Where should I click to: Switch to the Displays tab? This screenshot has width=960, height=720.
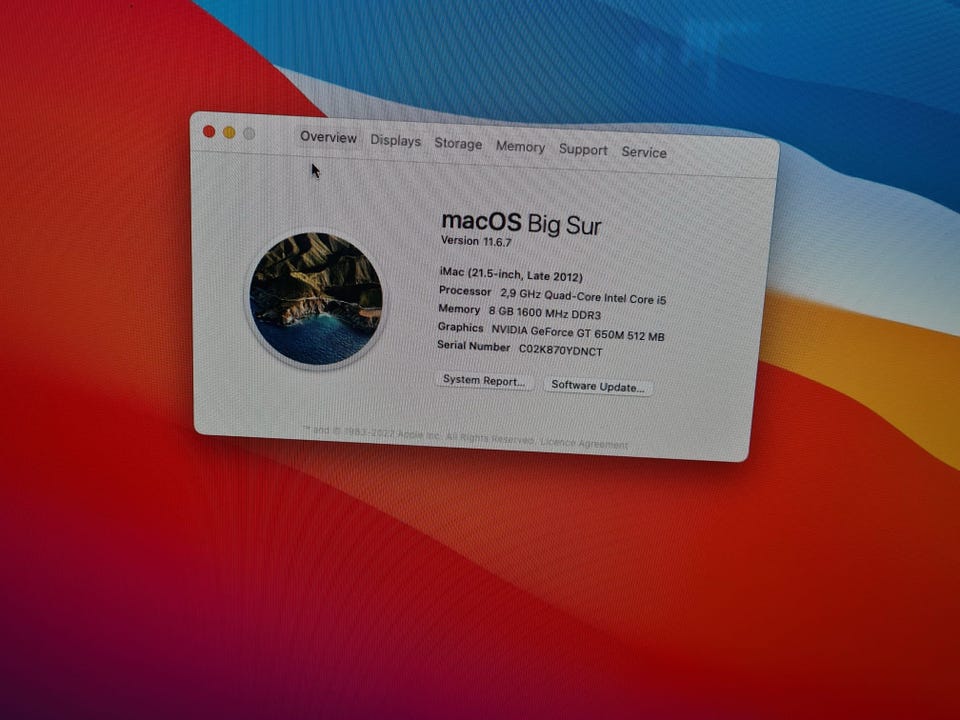396,141
